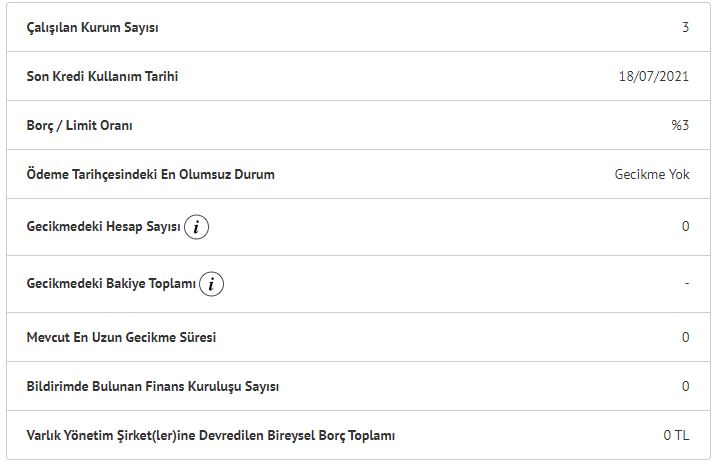Select the Gecikmedeki Bakiye Toplamı label
Screen dimensions: 712x474
pyautogui.click(x=111, y=284)
